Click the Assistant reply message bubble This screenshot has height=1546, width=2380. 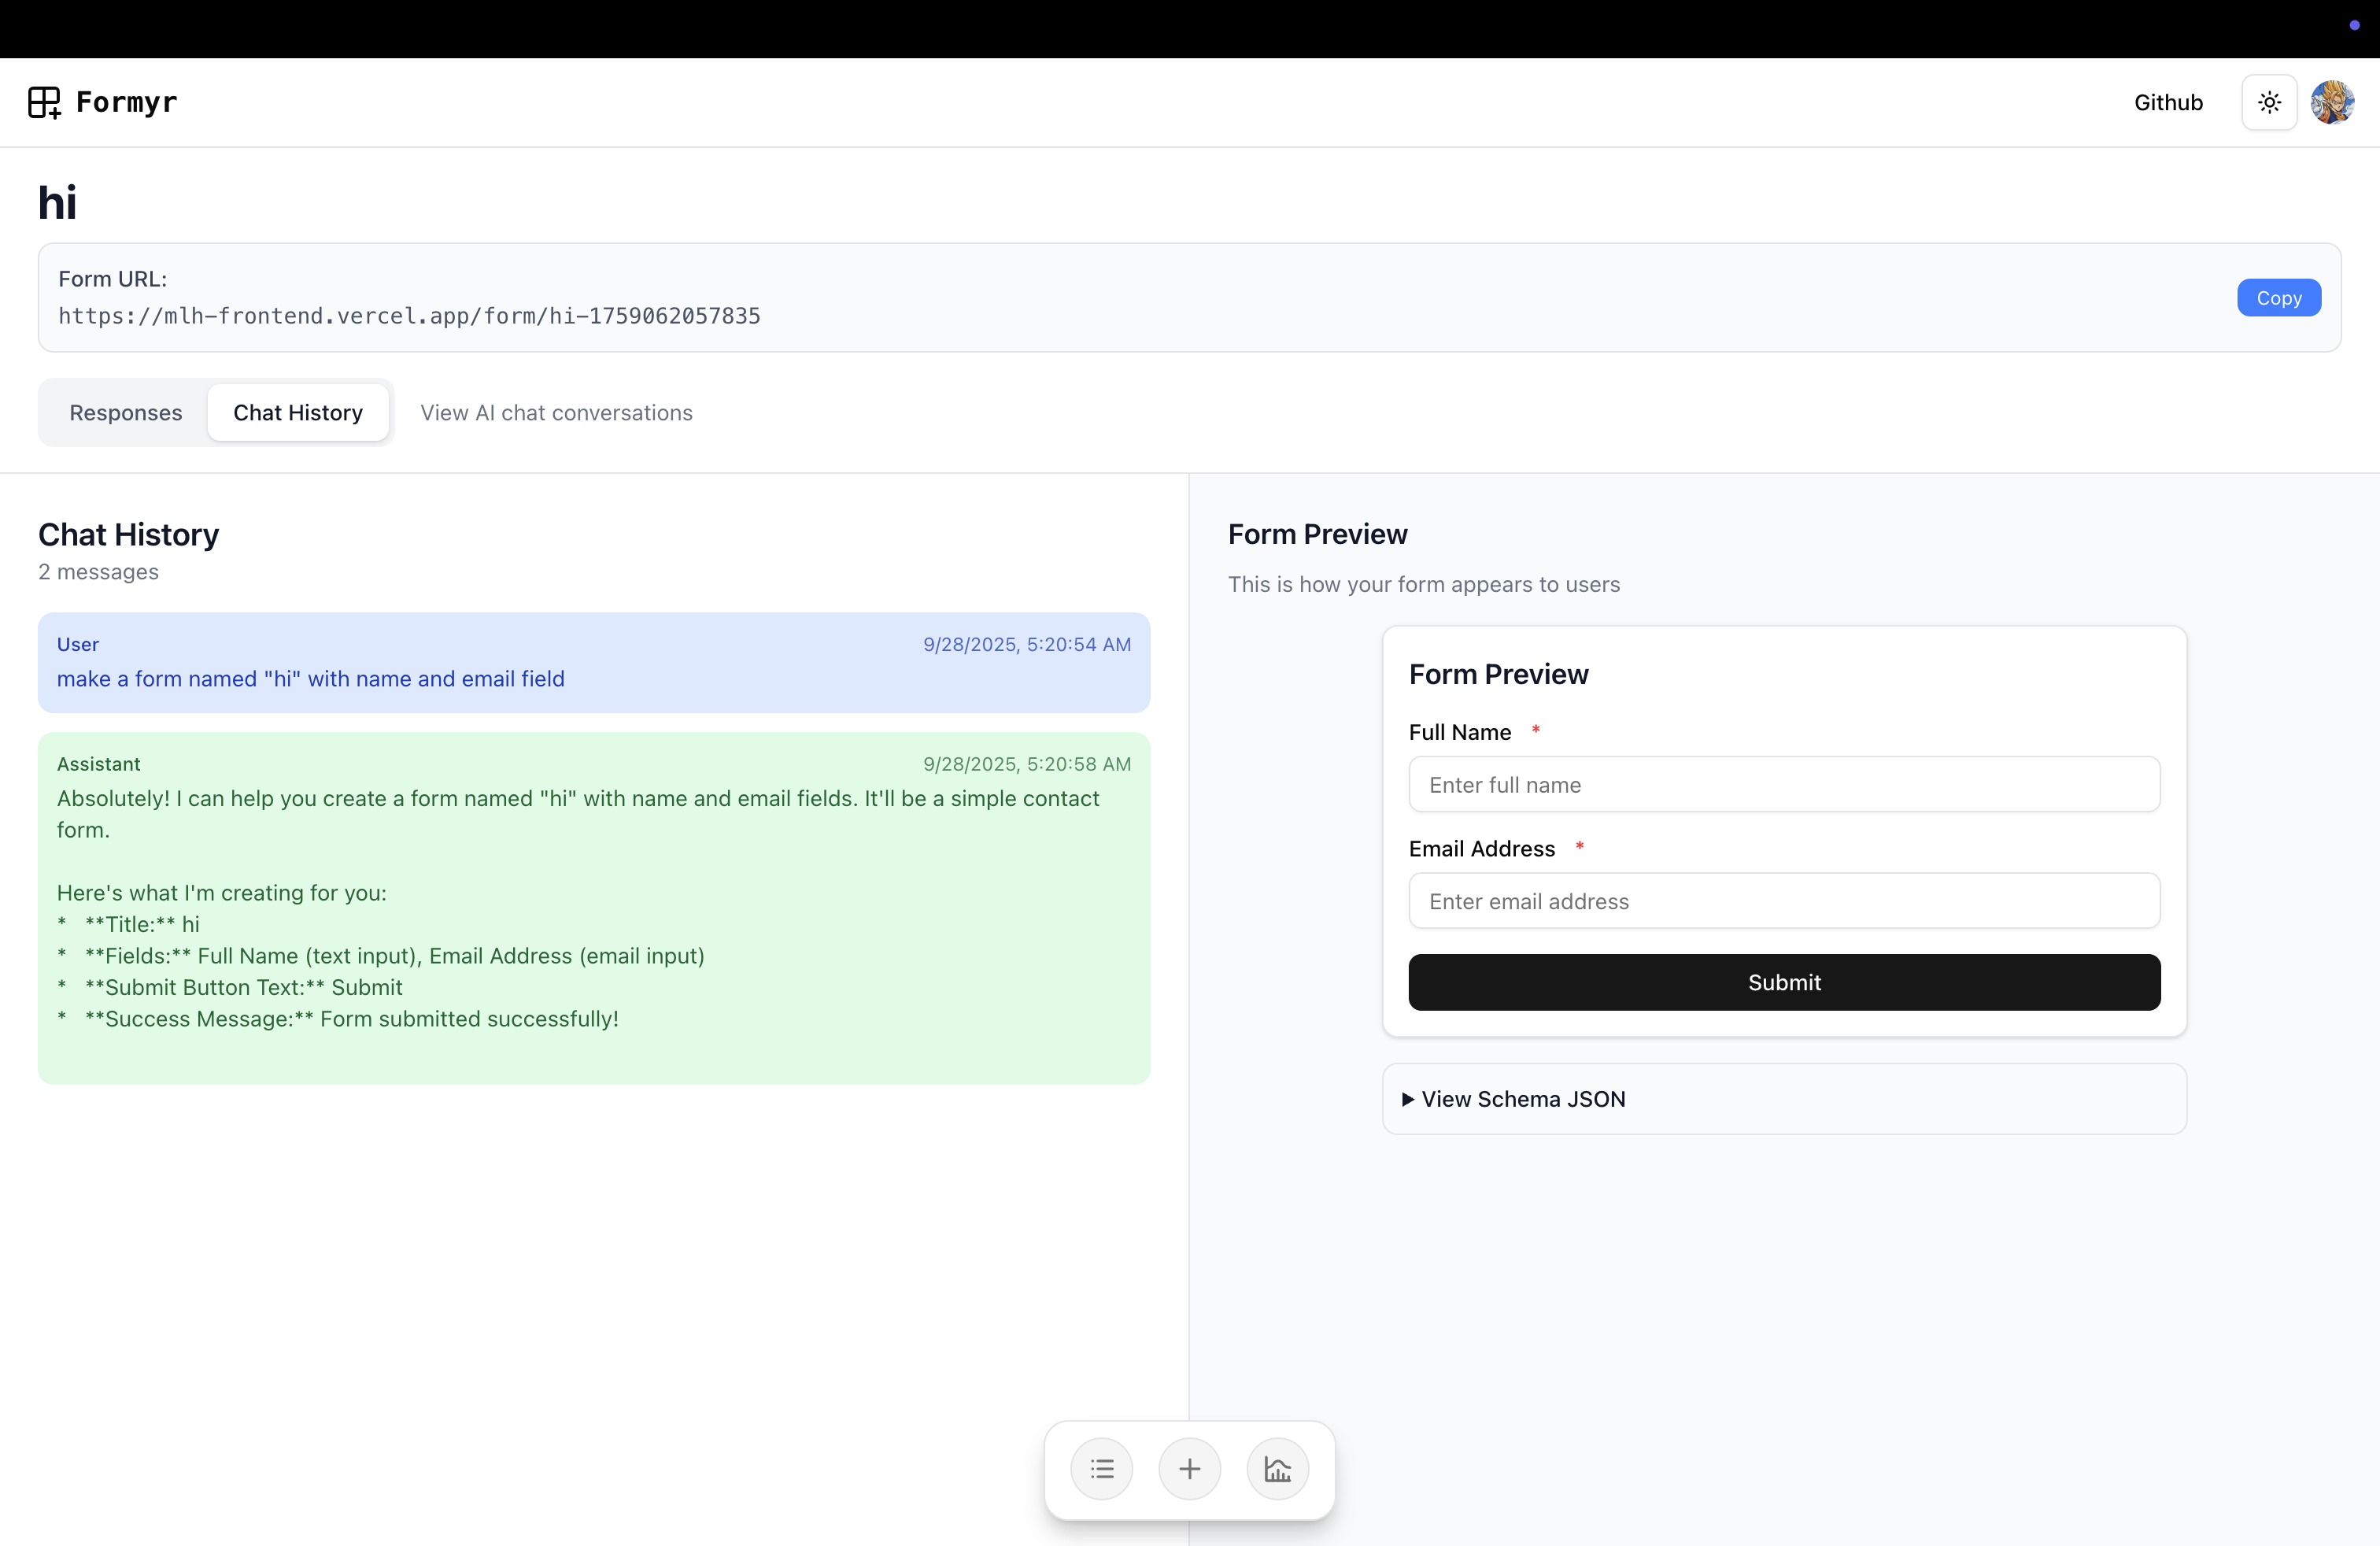pos(594,908)
